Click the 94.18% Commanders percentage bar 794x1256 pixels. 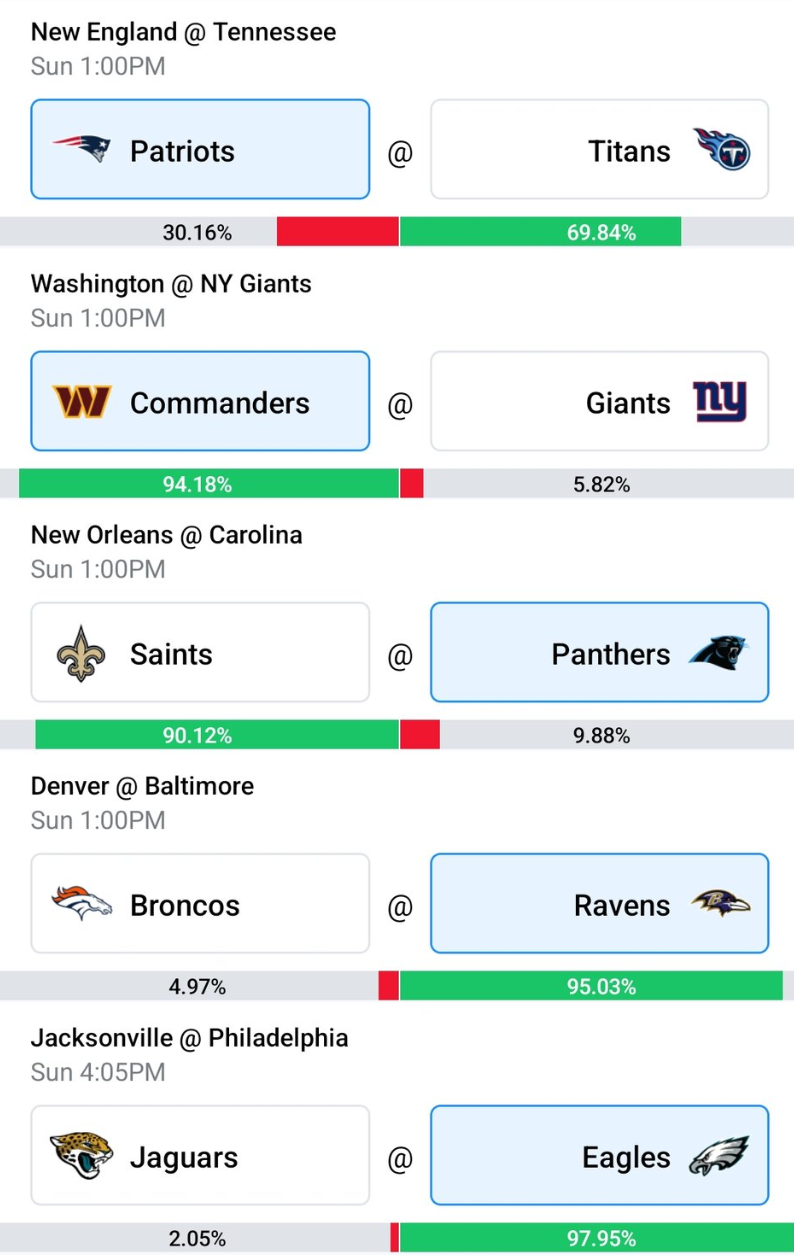point(209,484)
